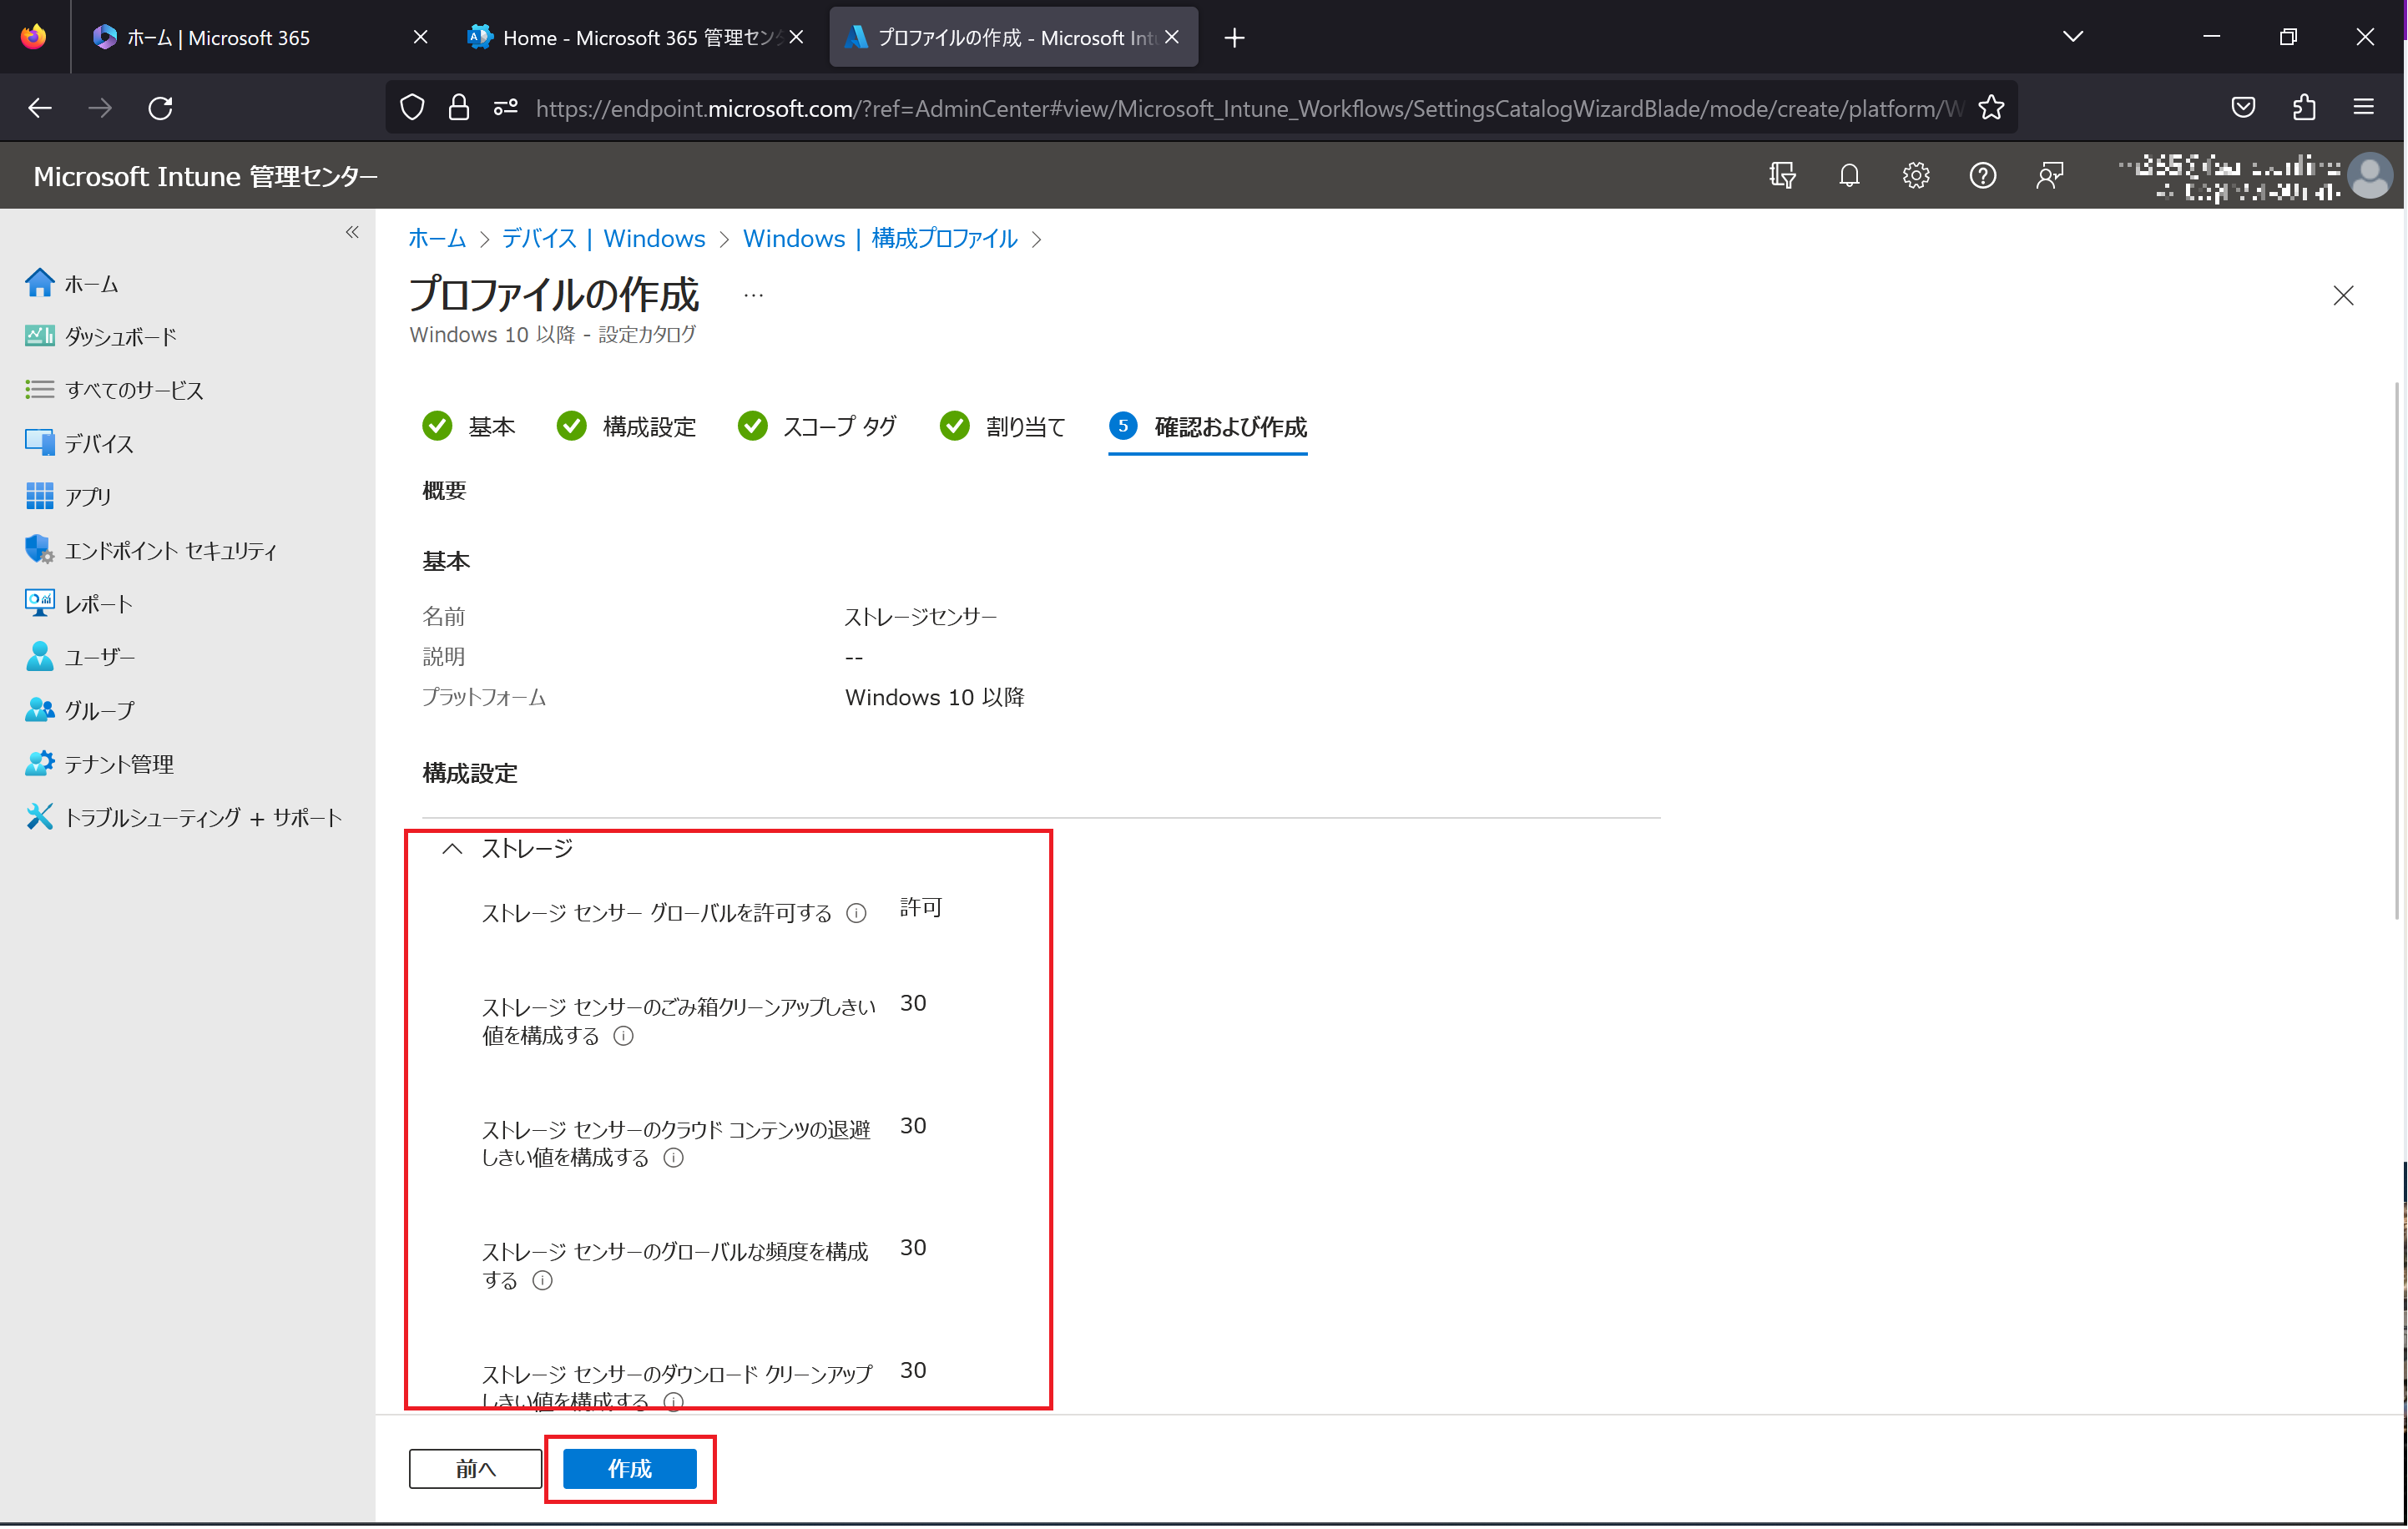The width and height of the screenshot is (2408, 1529).
Task: Go to the 構成設定 wizard step
Action: click(x=626, y=427)
